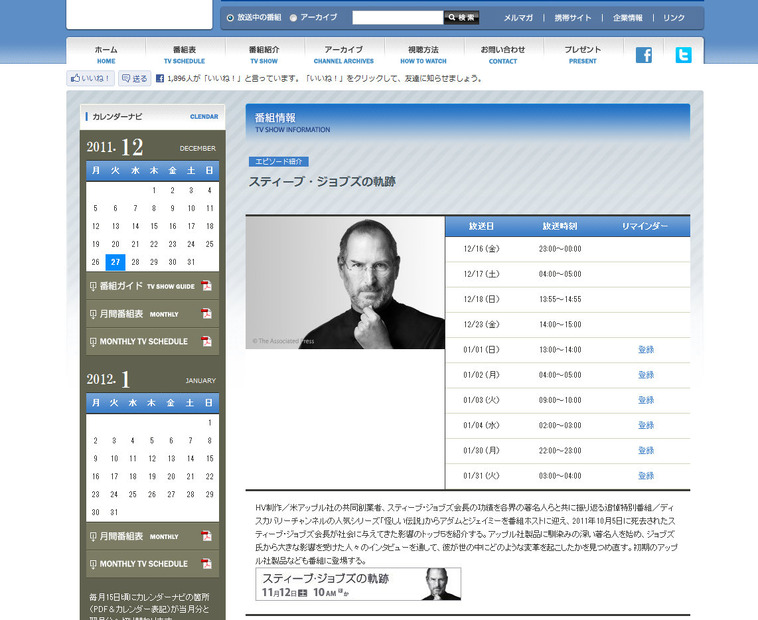Select highlighted December 27 in calendar
Viewport: 758px width, 620px height.
pos(115,262)
